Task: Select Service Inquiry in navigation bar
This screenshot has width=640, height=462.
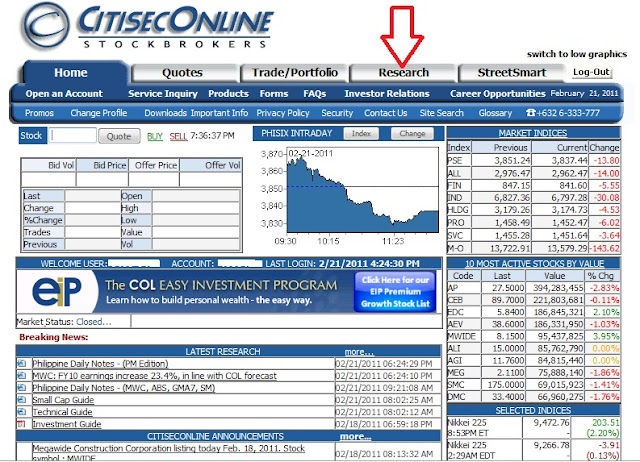Action: point(163,93)
